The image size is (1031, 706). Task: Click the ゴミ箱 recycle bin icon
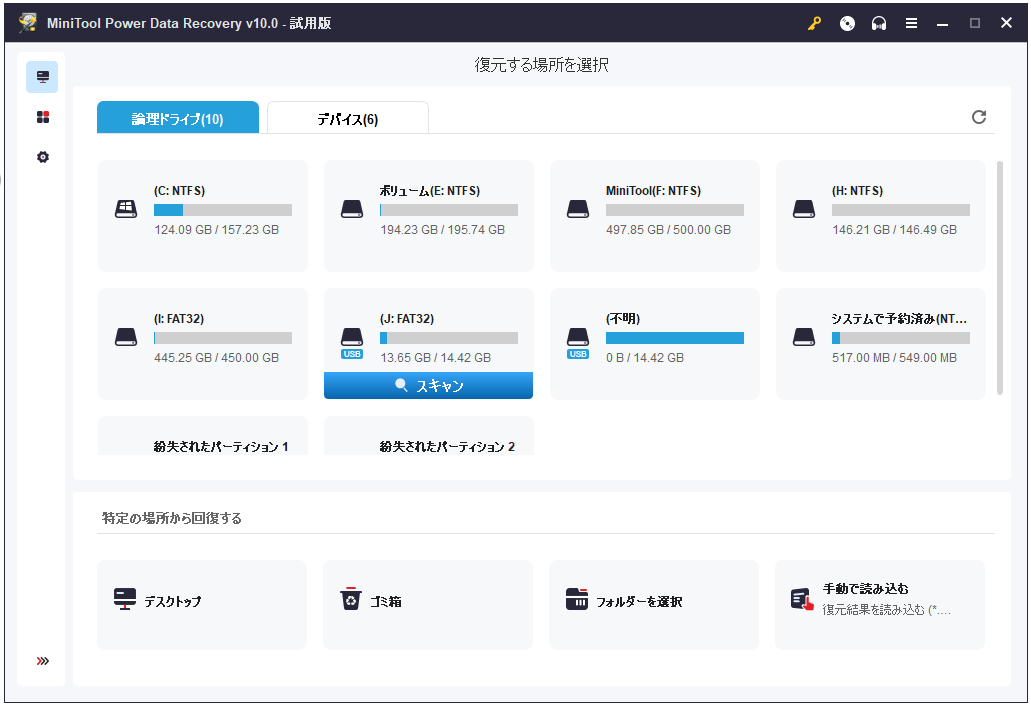pyautogui.click(x=350, y=600)
